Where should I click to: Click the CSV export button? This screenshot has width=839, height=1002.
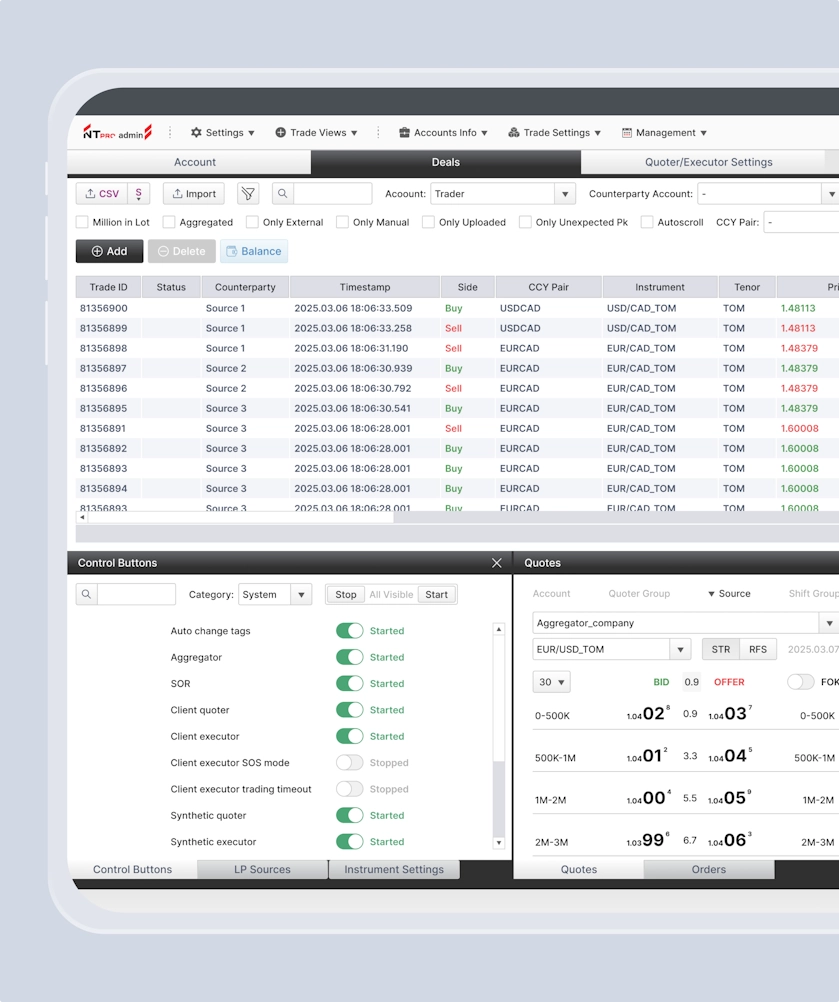101,194
